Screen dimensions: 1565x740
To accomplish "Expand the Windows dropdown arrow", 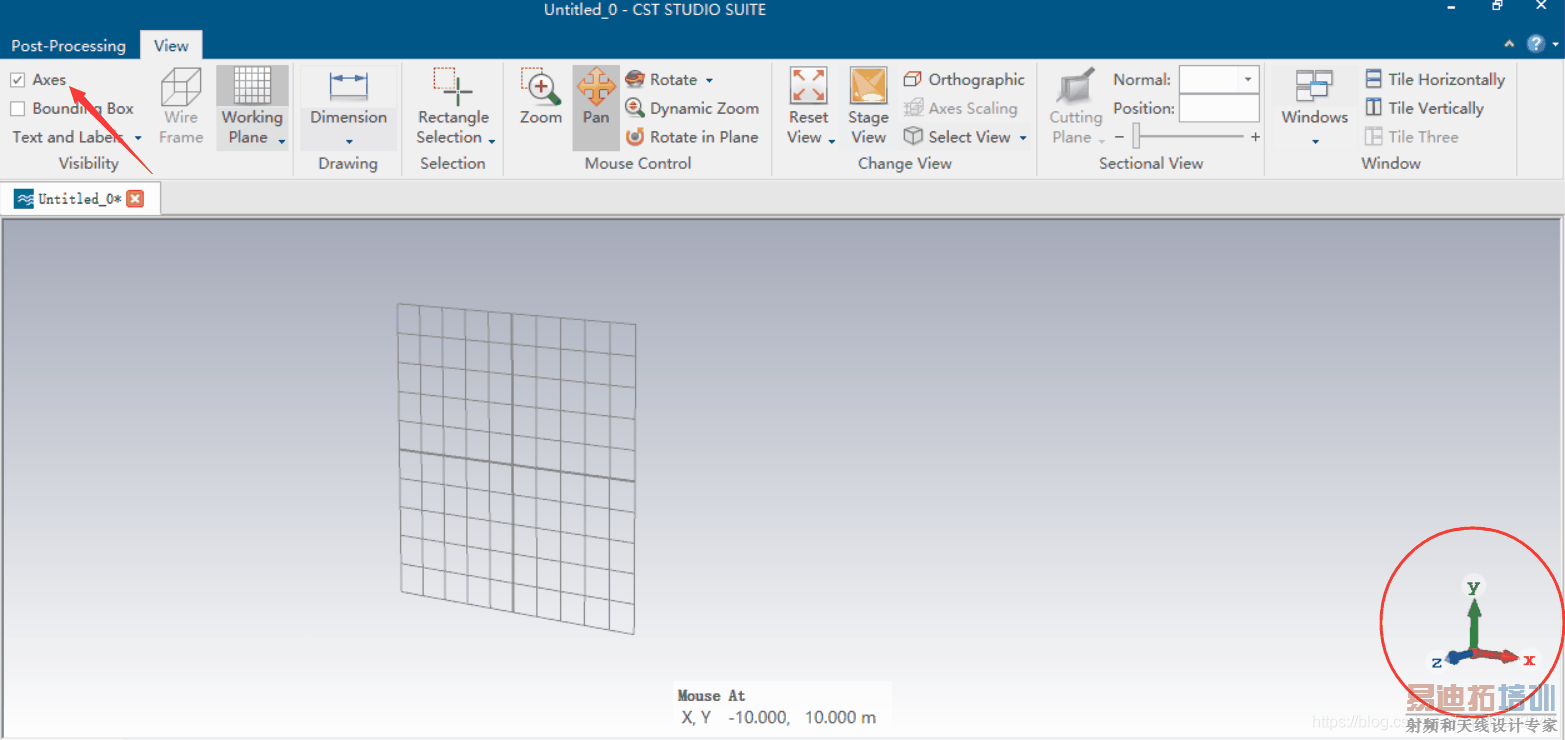I will point(1315,142).
